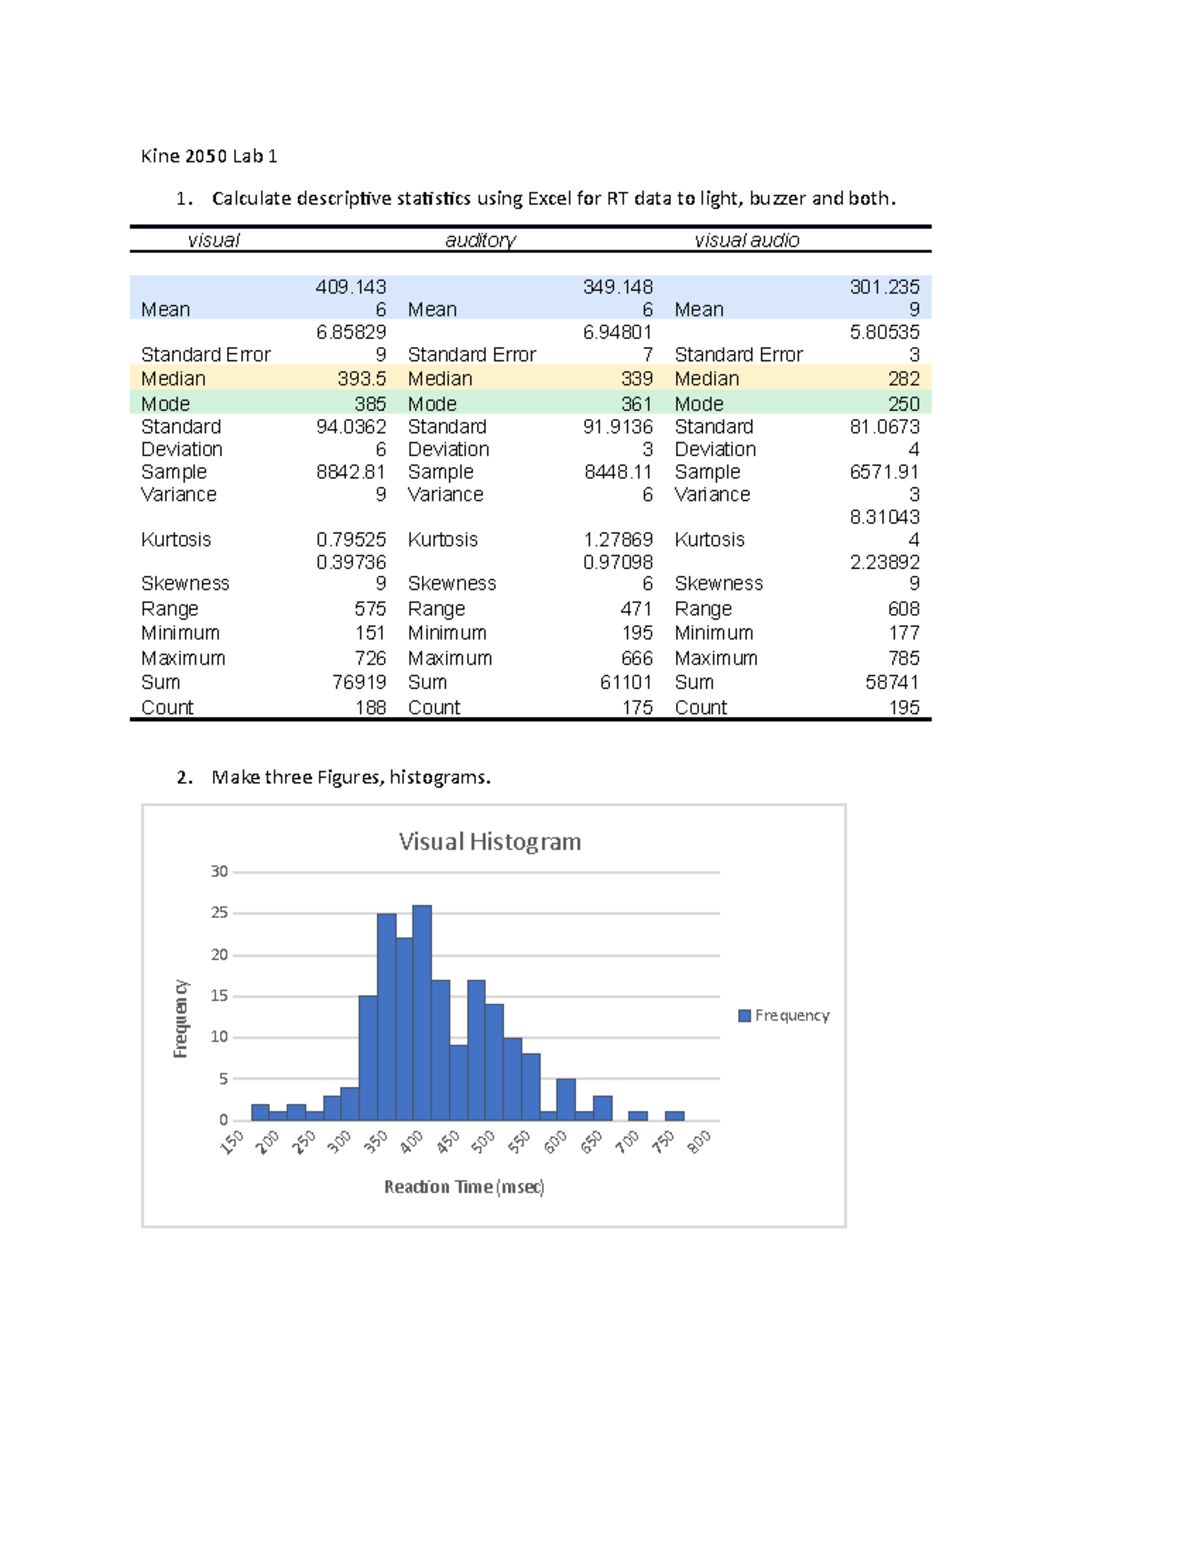Click the 'Make three Figures, histograms.' text
The width and height of the screenshot is (1200, 1553).
[x=351, y=778]
